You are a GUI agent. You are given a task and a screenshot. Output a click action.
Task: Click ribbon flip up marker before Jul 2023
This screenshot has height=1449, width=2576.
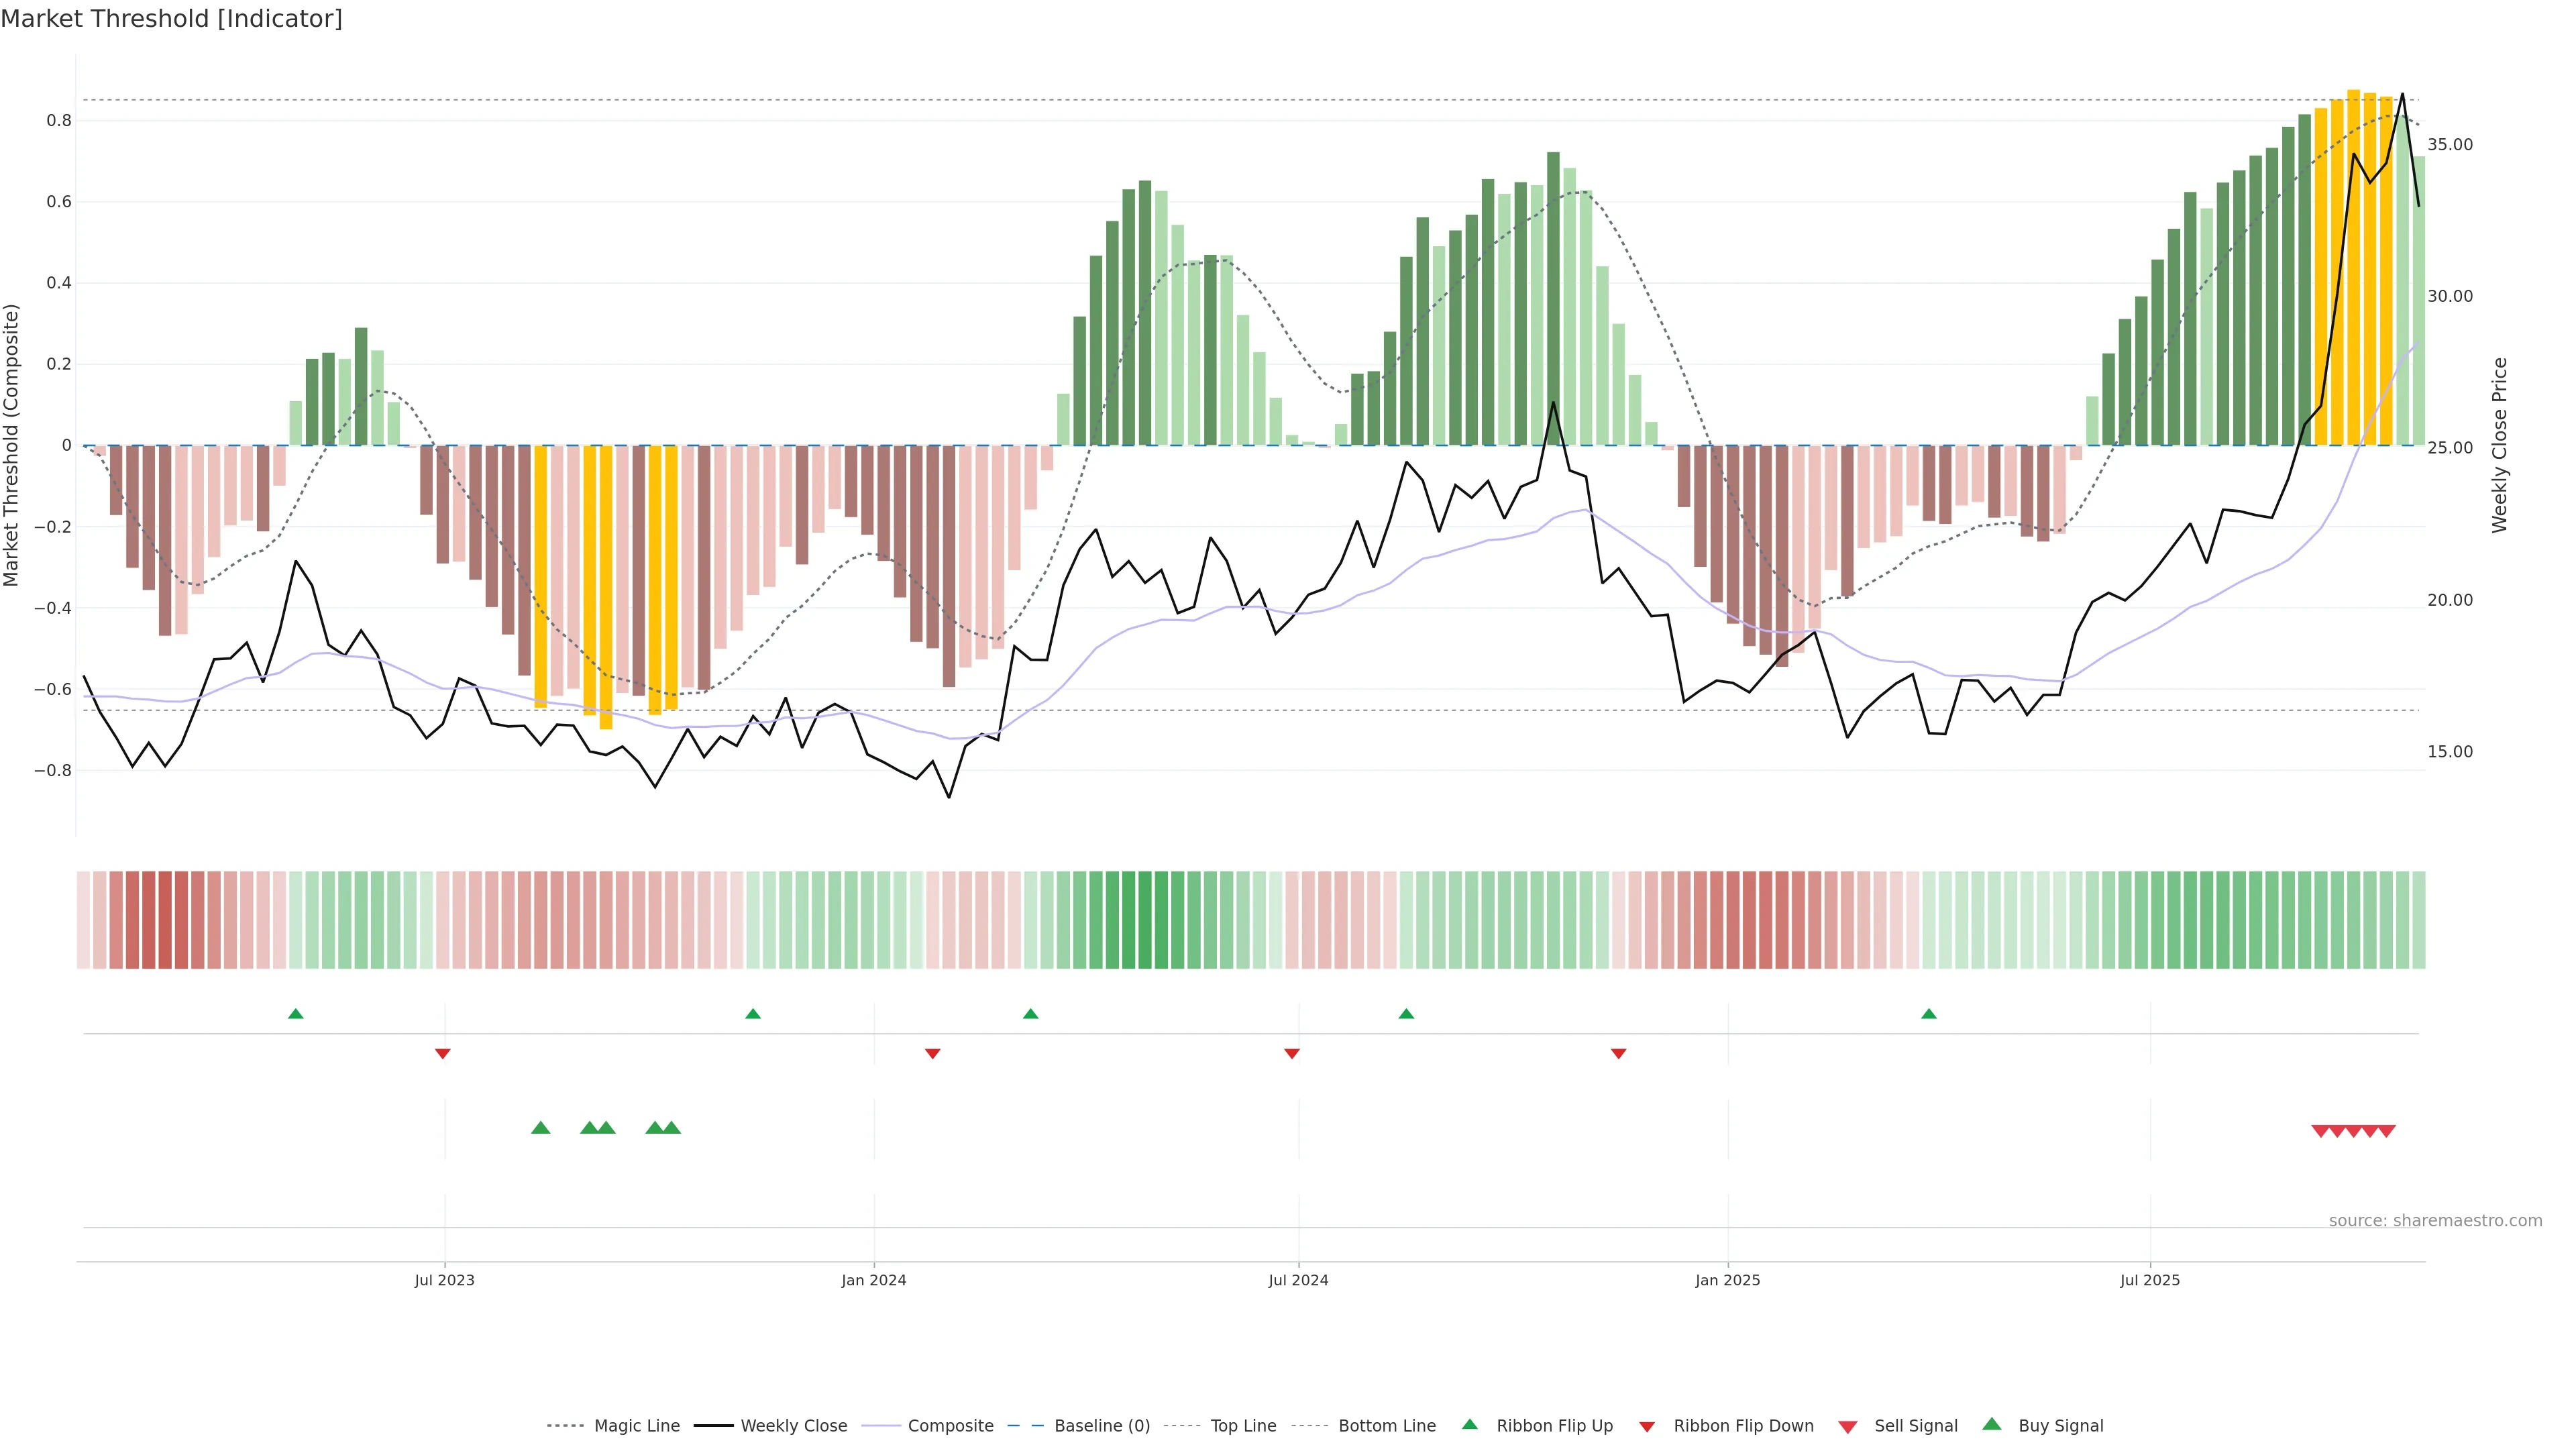[x=295, y=1014]
